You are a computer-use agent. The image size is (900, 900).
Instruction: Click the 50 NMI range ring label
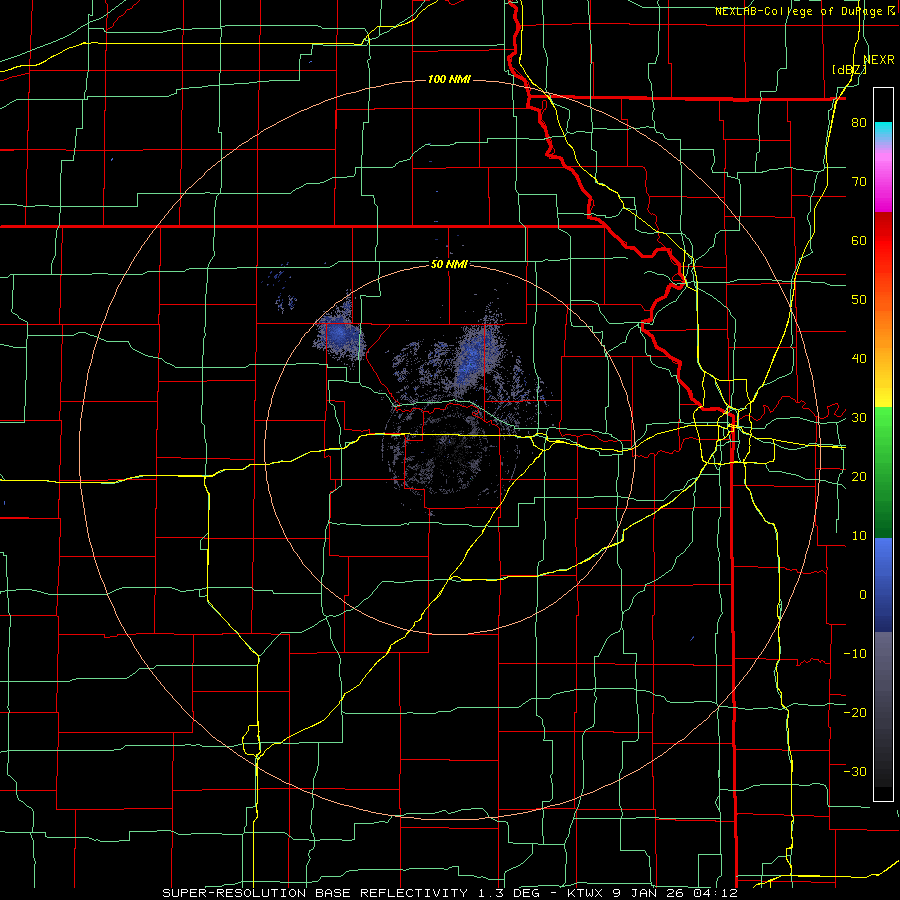pyautogui.click(x=449, y=265)
